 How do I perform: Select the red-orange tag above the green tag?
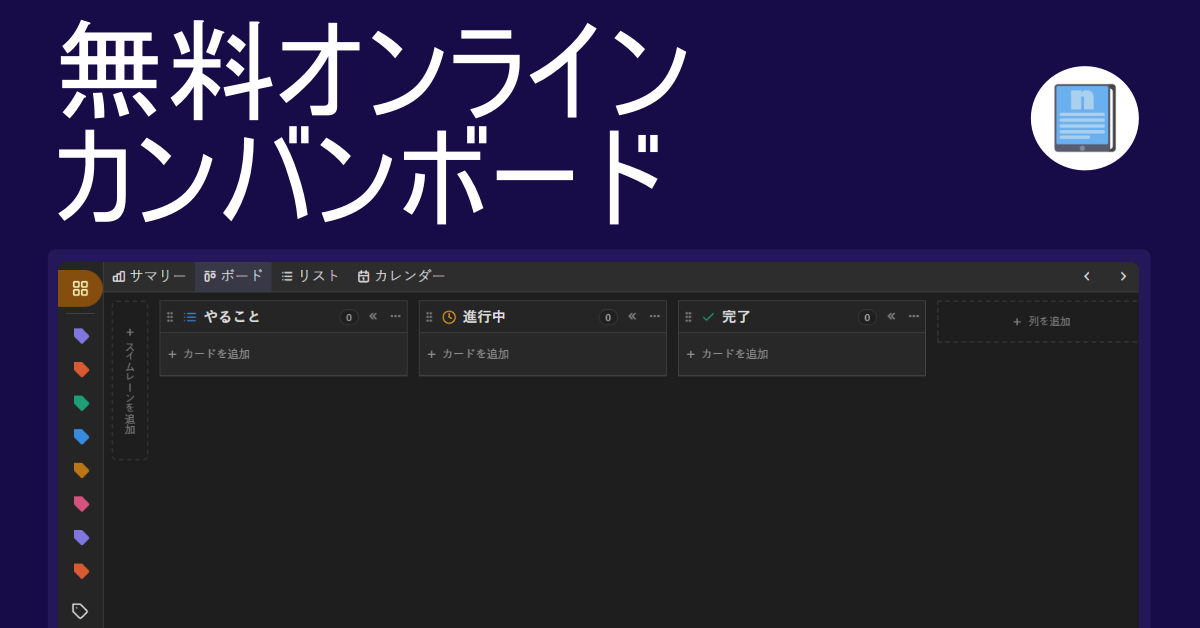[81, 370]
